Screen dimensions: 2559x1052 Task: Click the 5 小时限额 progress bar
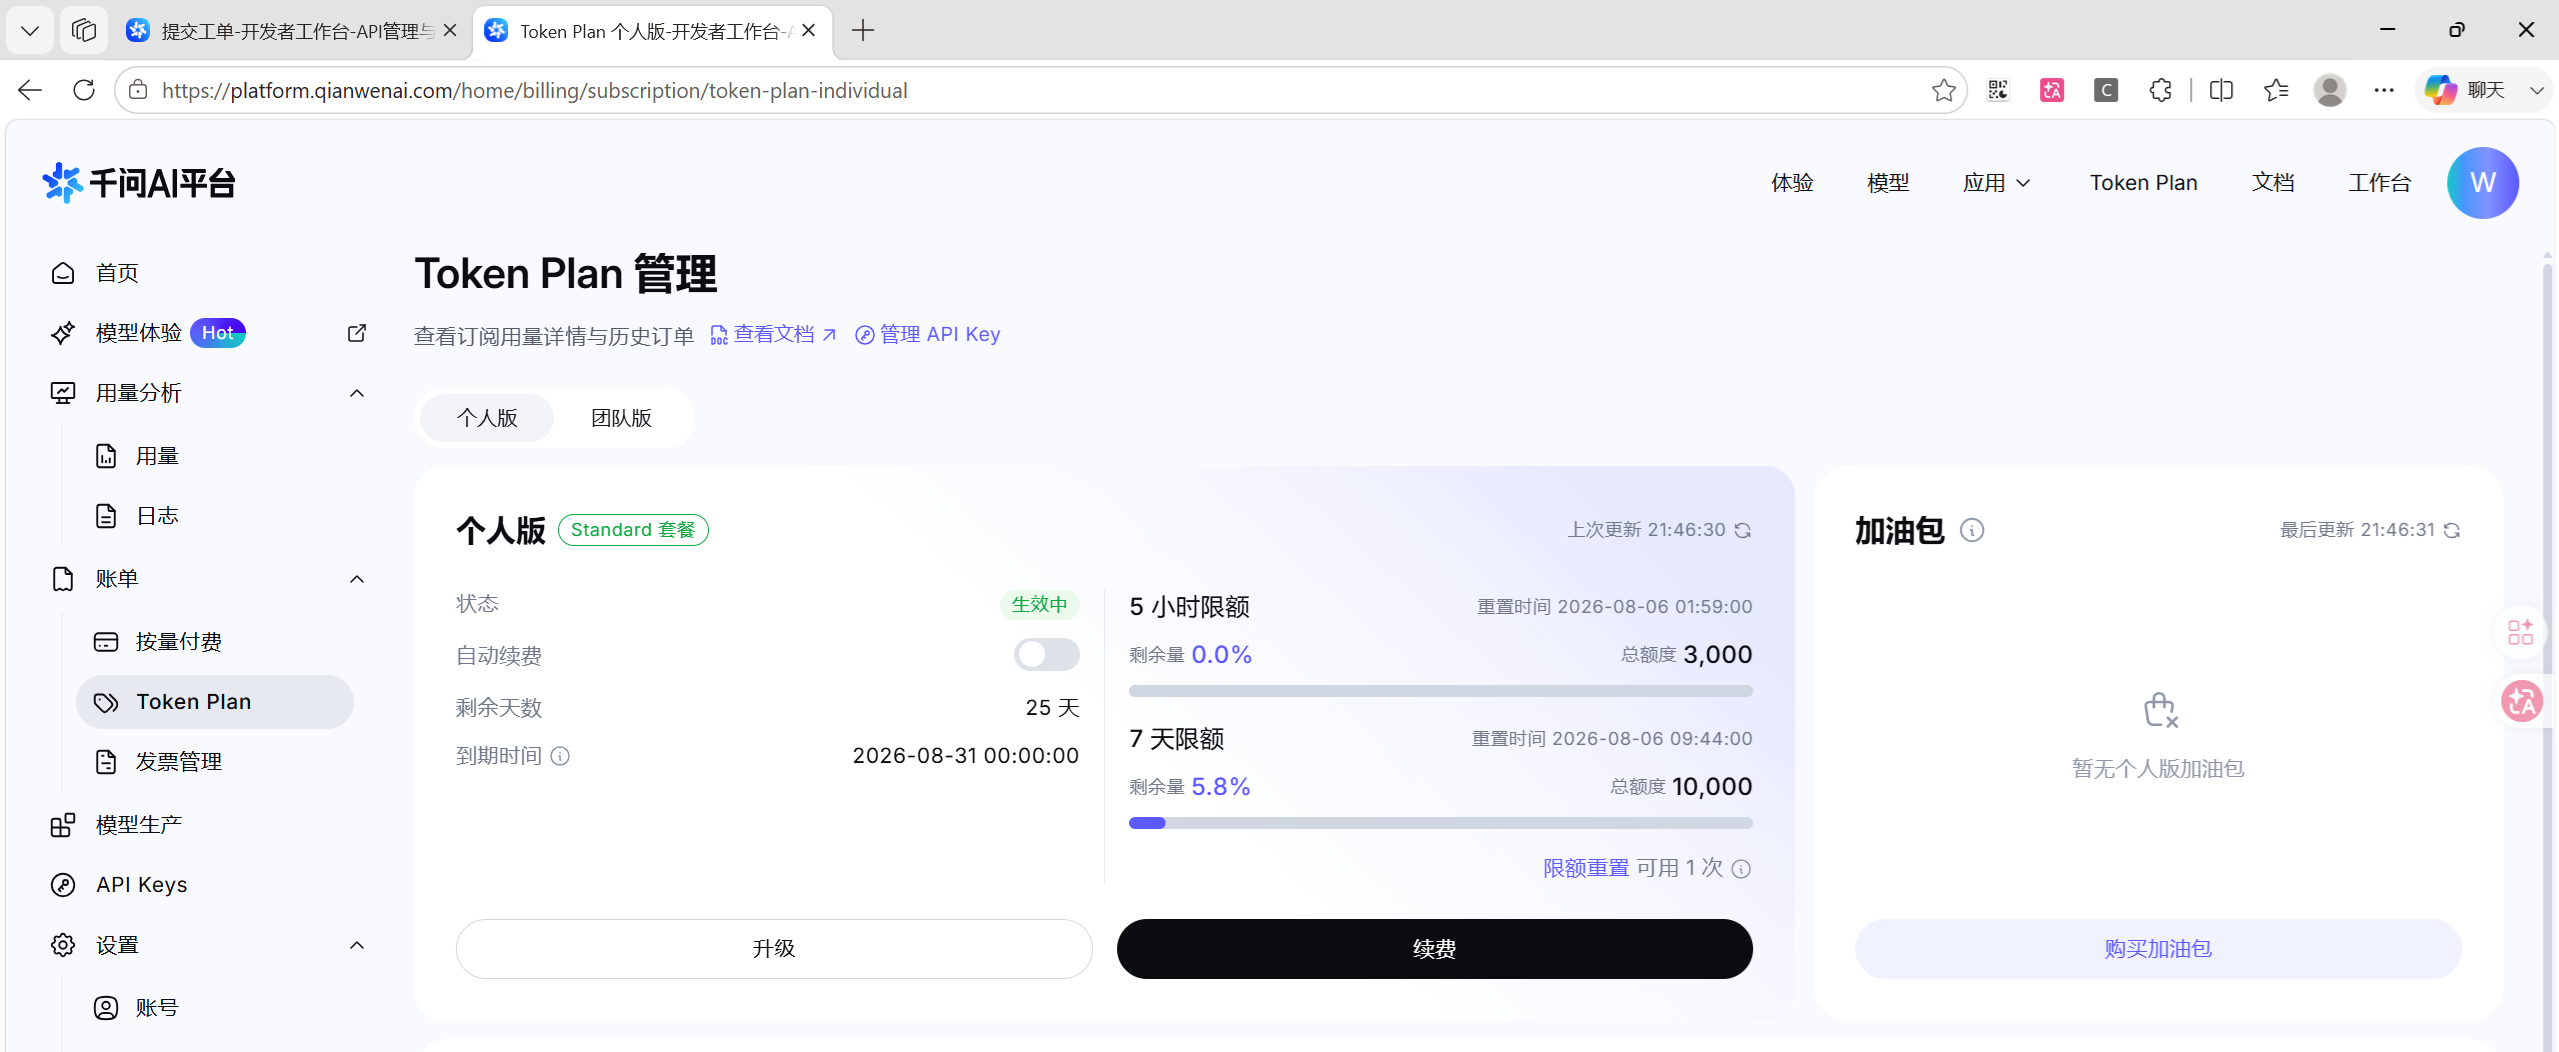[x=1440, y=691]
